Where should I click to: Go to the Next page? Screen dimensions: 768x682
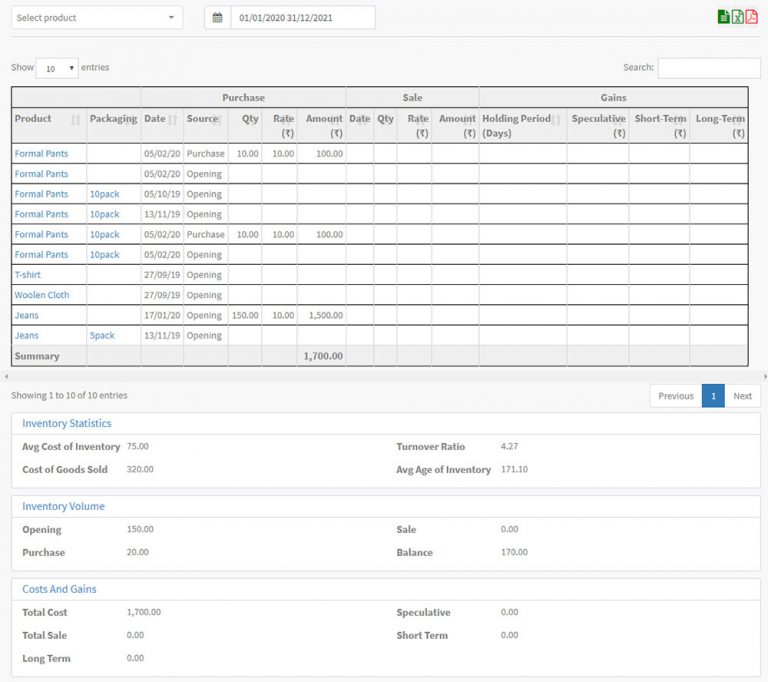[x=742, y=396]
